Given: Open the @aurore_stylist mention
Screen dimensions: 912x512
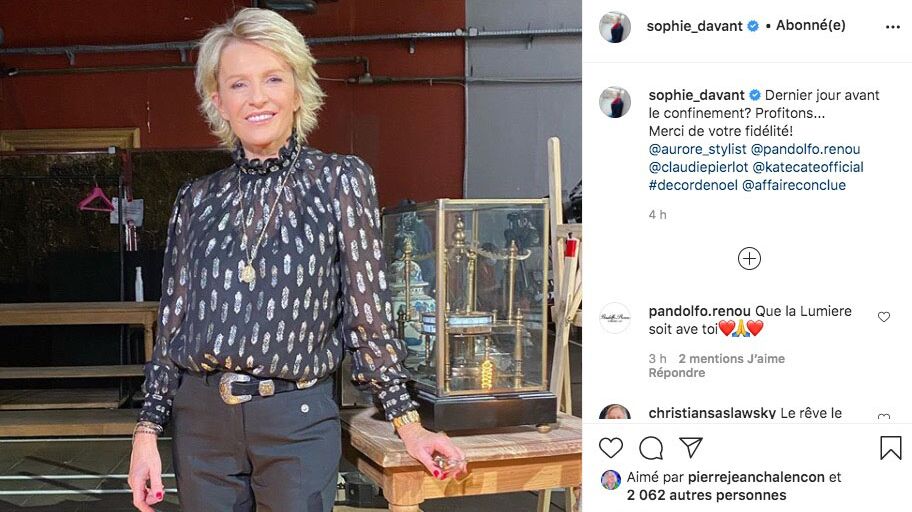Looking at the screenshot, I should point(697,149).
